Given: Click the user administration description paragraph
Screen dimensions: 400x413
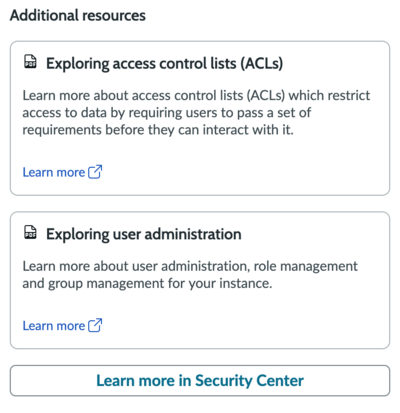Looking at the screenshot, I should [190, 275].
